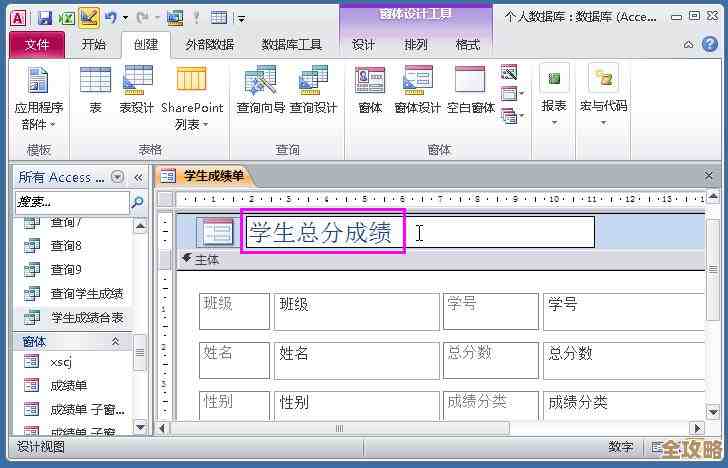Switch to the 排列 ribbon tab
This screenshot has height=468, width=728.
[x=416, y=45]
